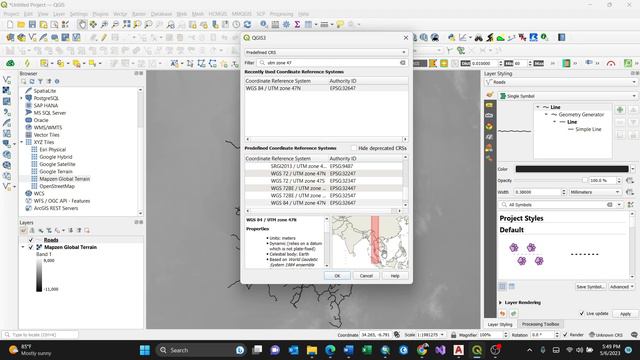
Task: Select Google Satellite in XYZ Tiles
Action: 57,164
